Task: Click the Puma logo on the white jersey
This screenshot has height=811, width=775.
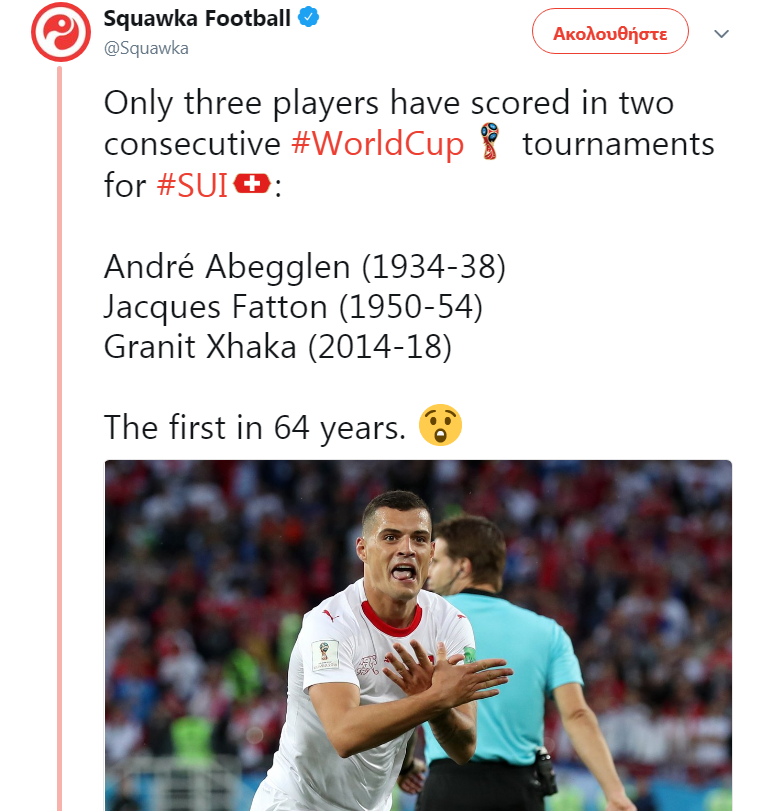Action: [x=330, y=615]
